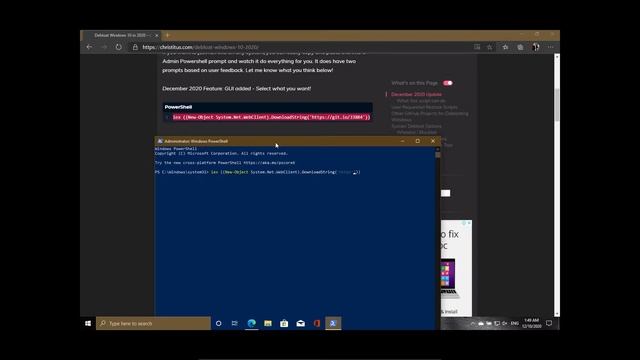Viewport: 640px width, 360px height.
Task: Click highlighted iex PowerShell command on webpage
Action: coord(271,117)
